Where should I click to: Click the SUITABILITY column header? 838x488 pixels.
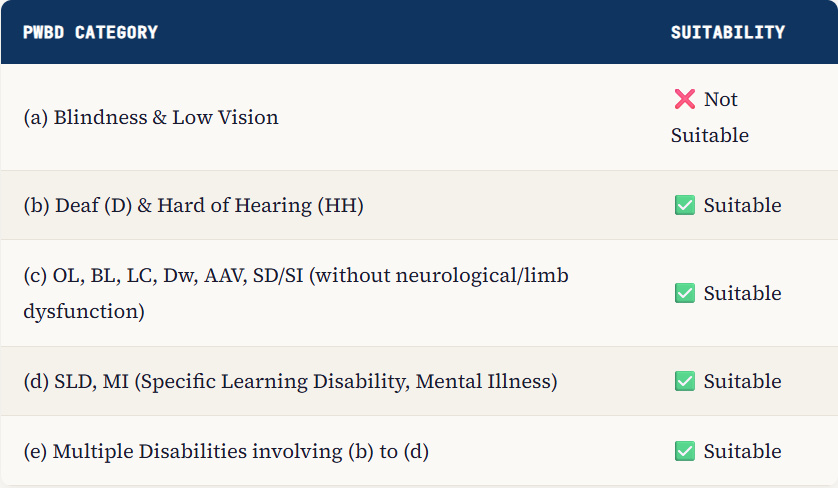[x=727, y=32]
